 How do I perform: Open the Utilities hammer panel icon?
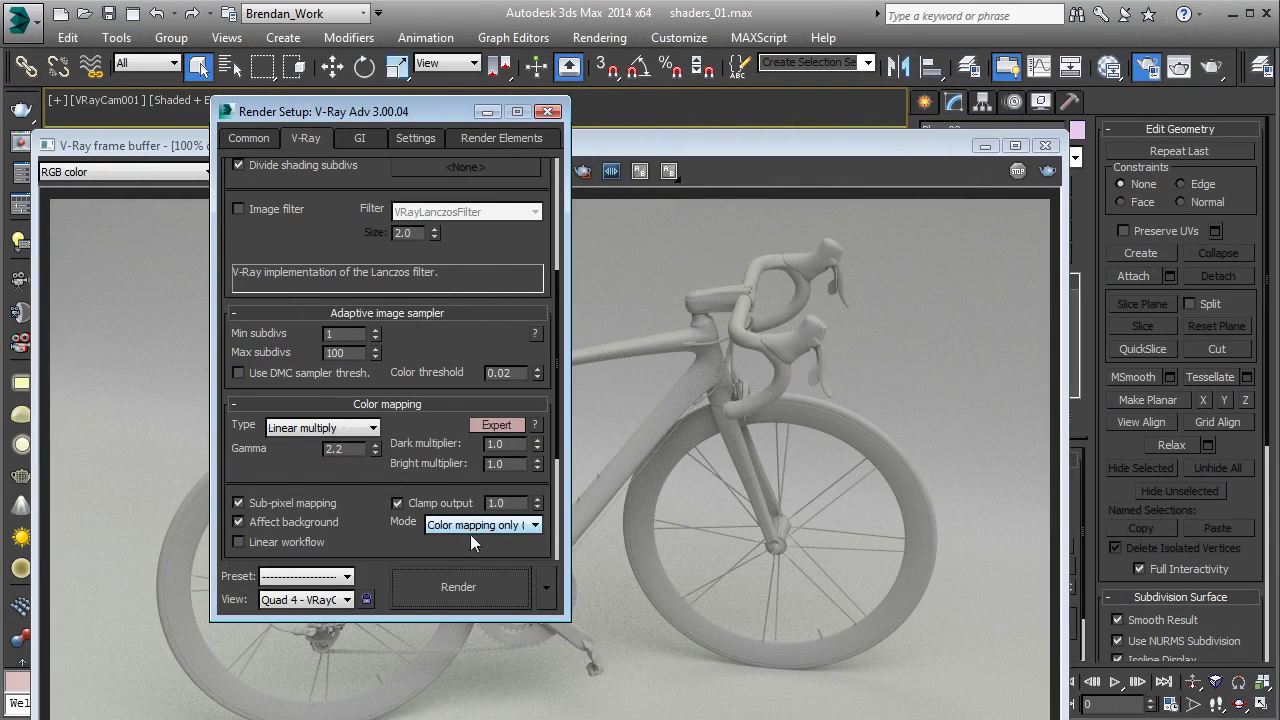1070,102
